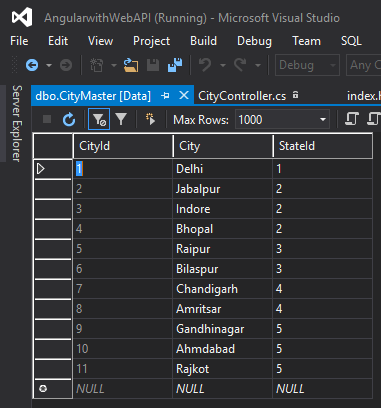Open the File menu
Screen dimensions: 381x408
pos(19,41)
